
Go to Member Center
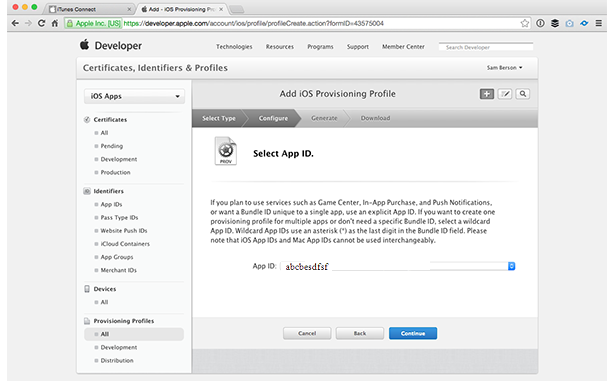pos(403,47)
